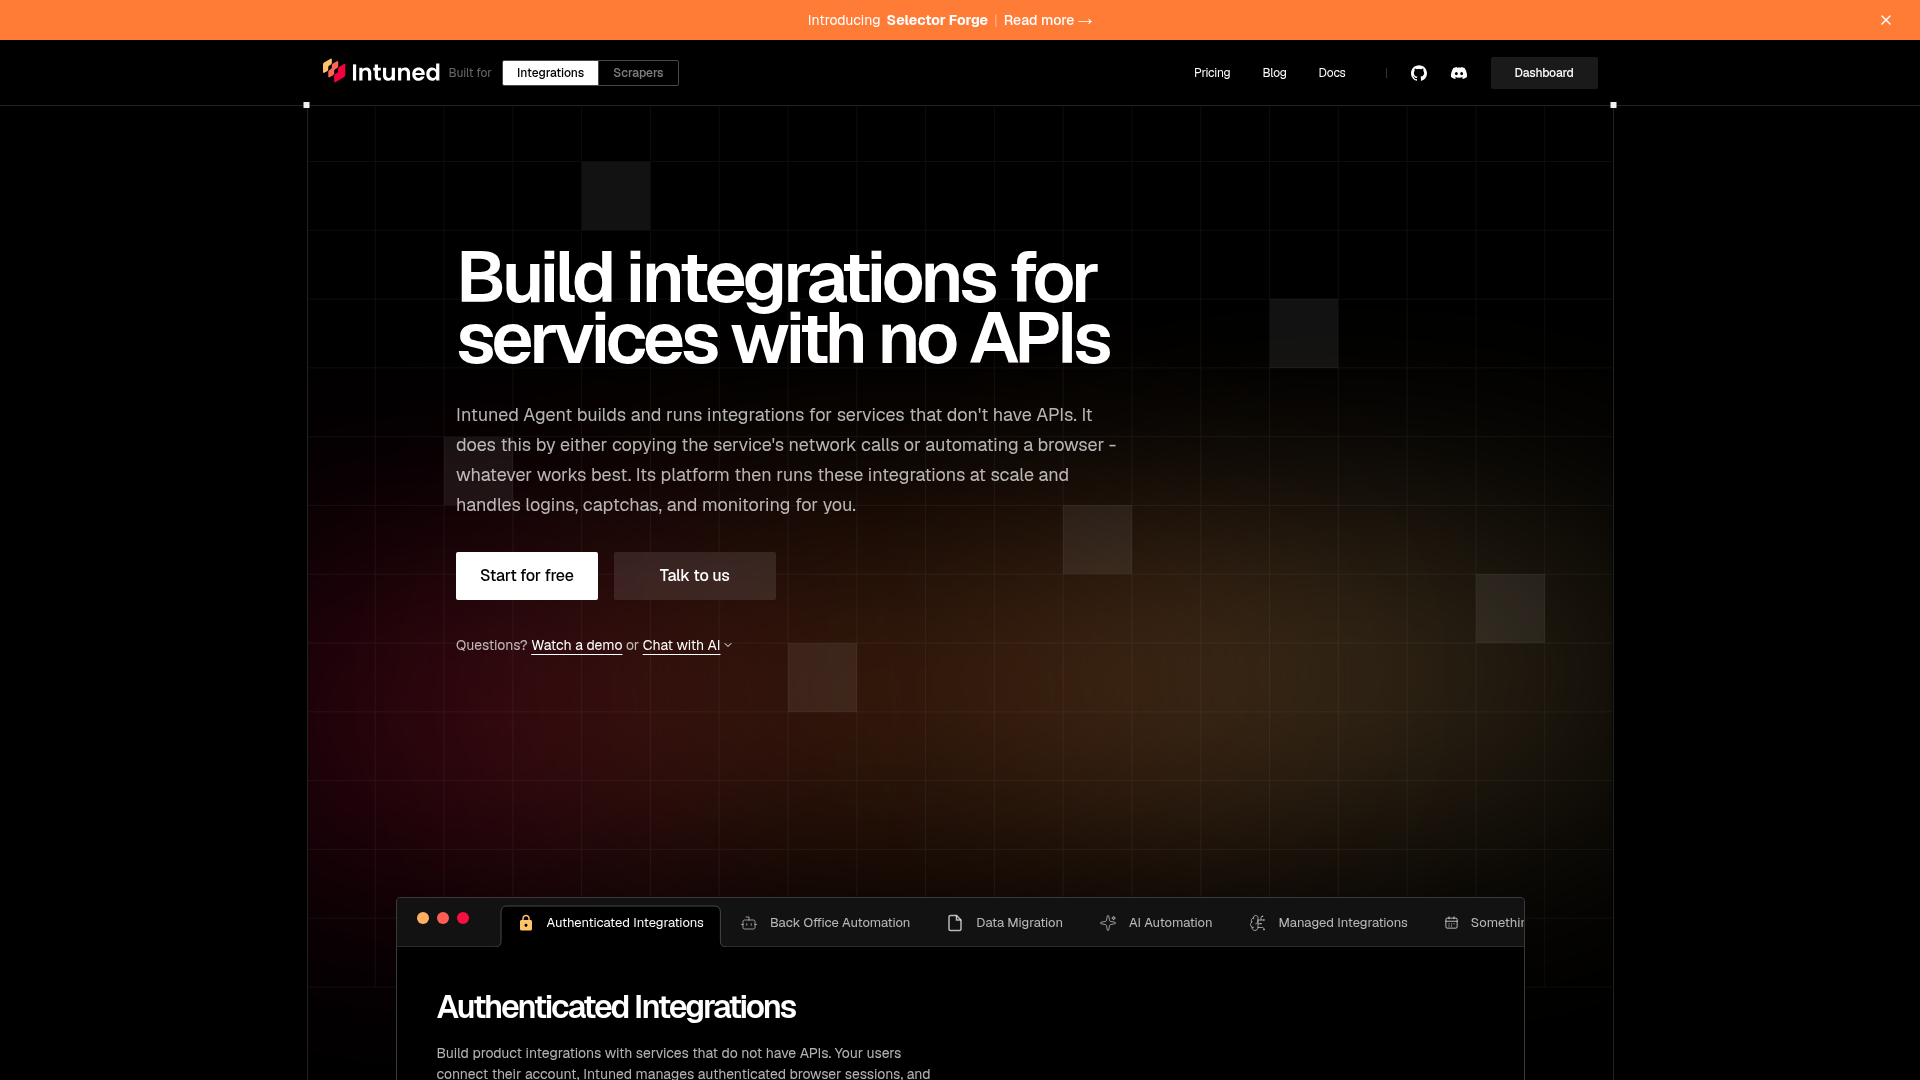Open the GitHub icon link
1920x1080 pixels.
1418,73
